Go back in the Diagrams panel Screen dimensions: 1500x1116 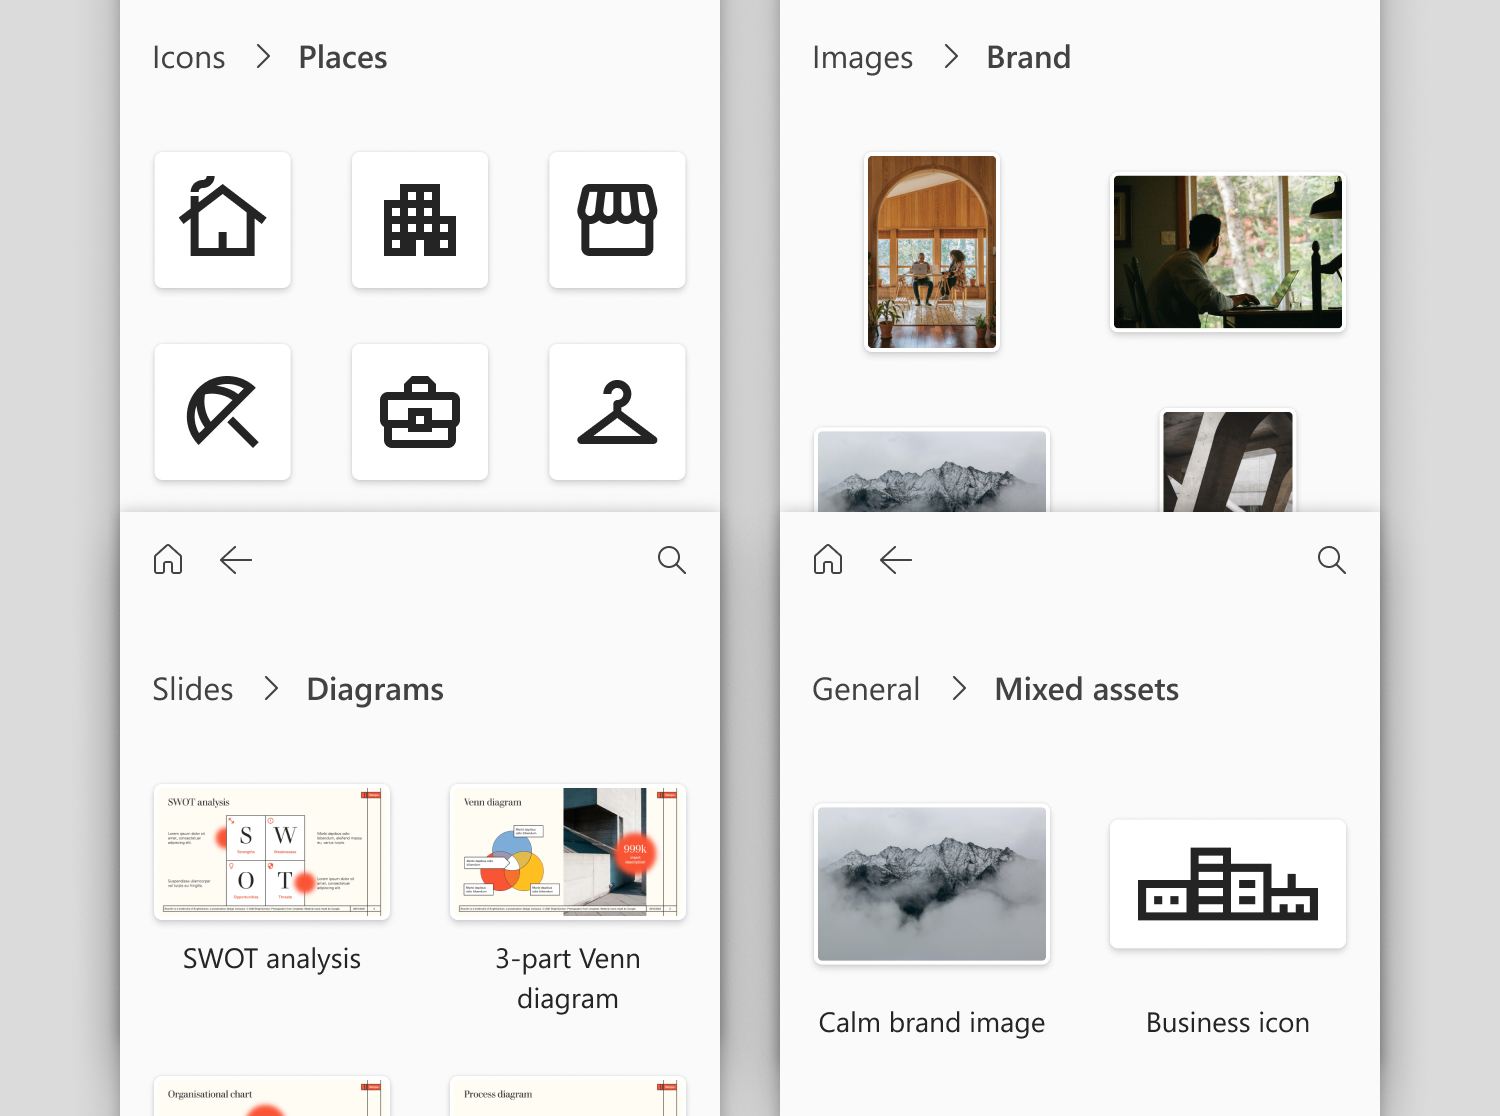[x=236, y=560]
